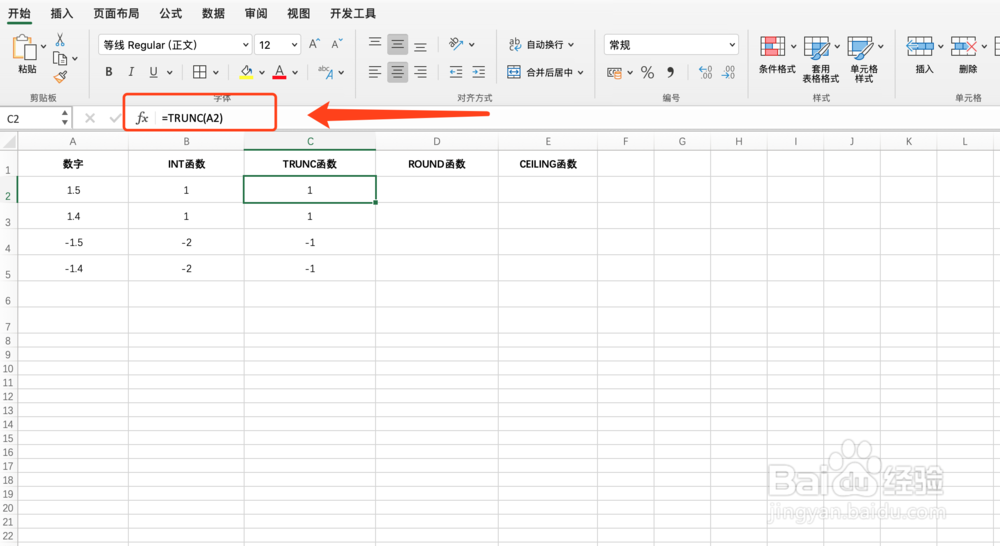Apply percent style

click(x=647, y=72)
